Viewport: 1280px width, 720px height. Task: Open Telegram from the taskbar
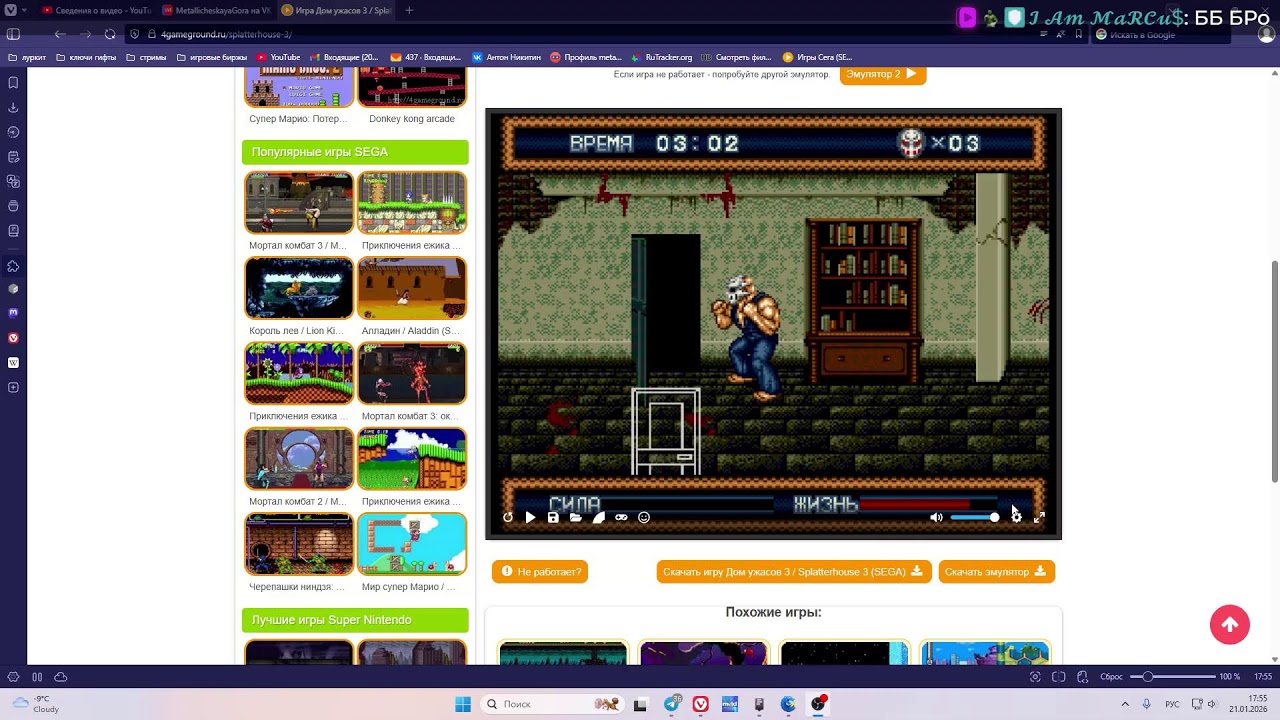[671, 704]
